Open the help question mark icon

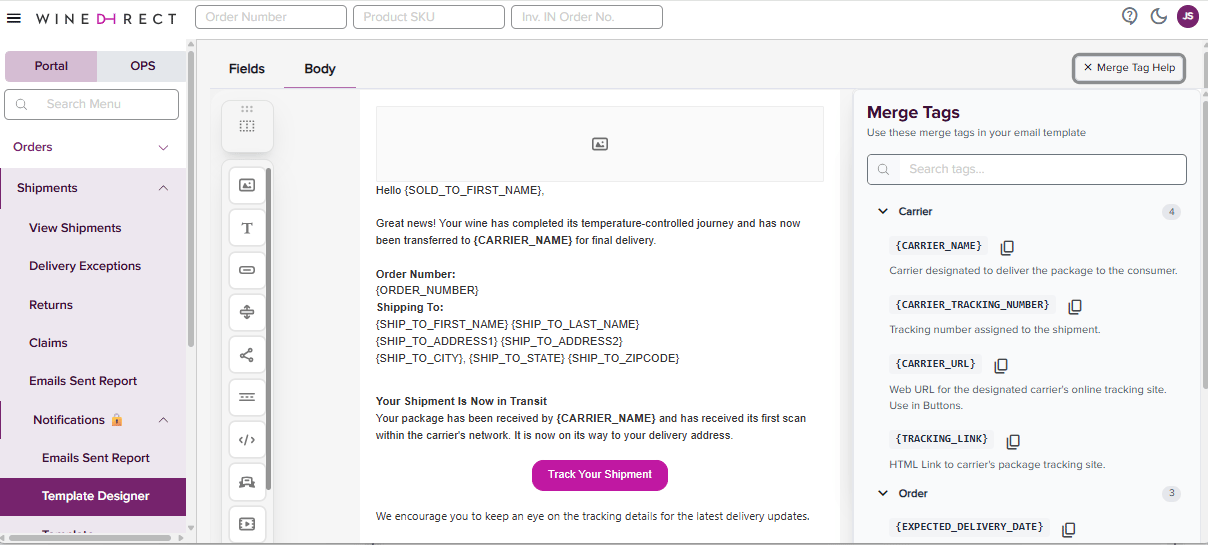pyautogui.click(x=1130, y=16)
